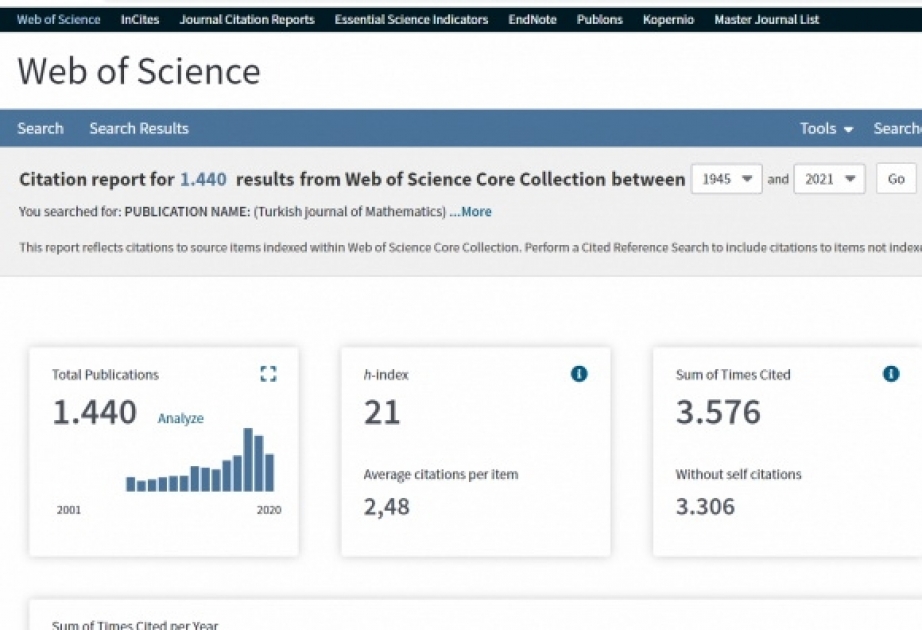
Task: Open InCites
Action: pyautogui.click(x=140, y=19)
